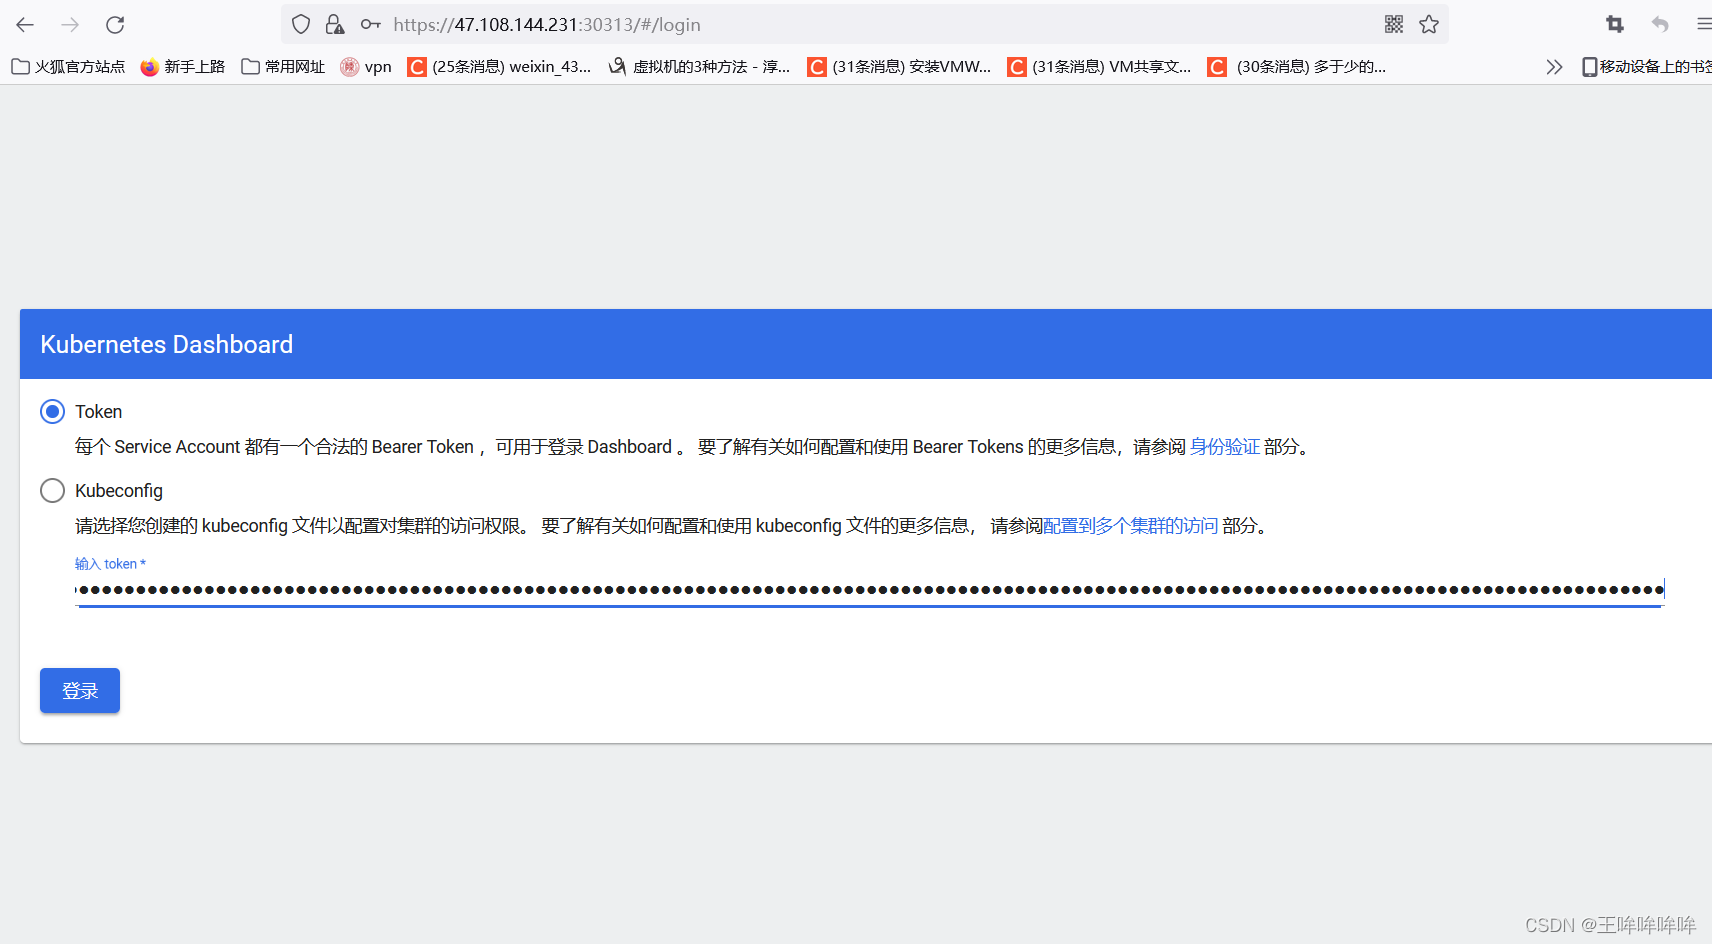Open the weixin_43 CSDN bookmark

pos(499,67)
